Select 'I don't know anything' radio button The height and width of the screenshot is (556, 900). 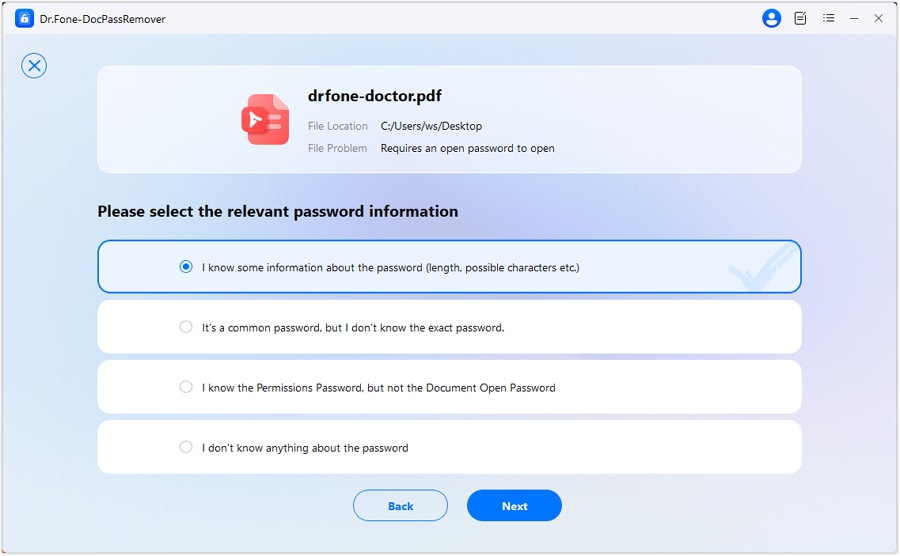[x=186, y=447]
